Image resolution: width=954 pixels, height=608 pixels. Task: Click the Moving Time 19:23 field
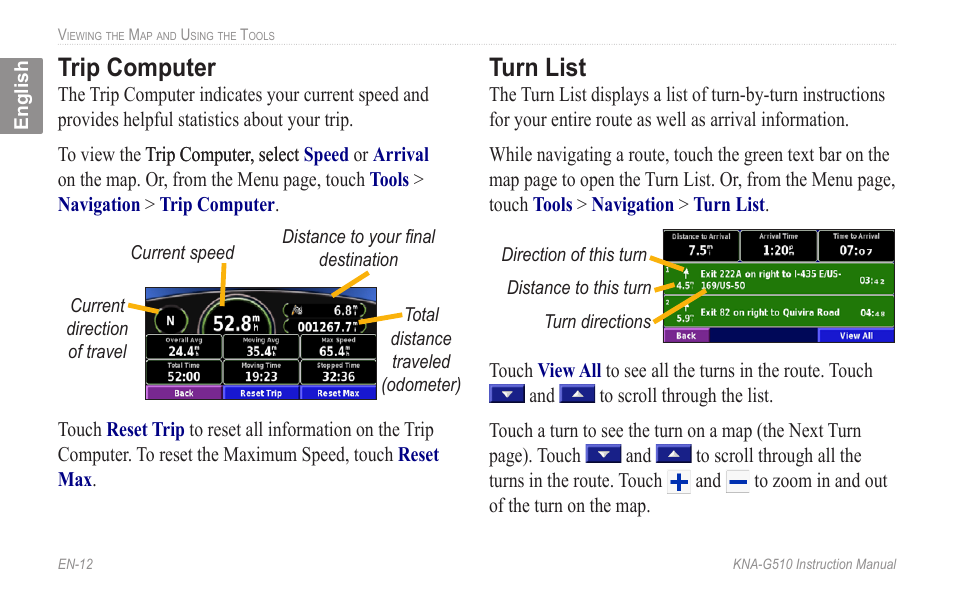[x=261, y=373]
